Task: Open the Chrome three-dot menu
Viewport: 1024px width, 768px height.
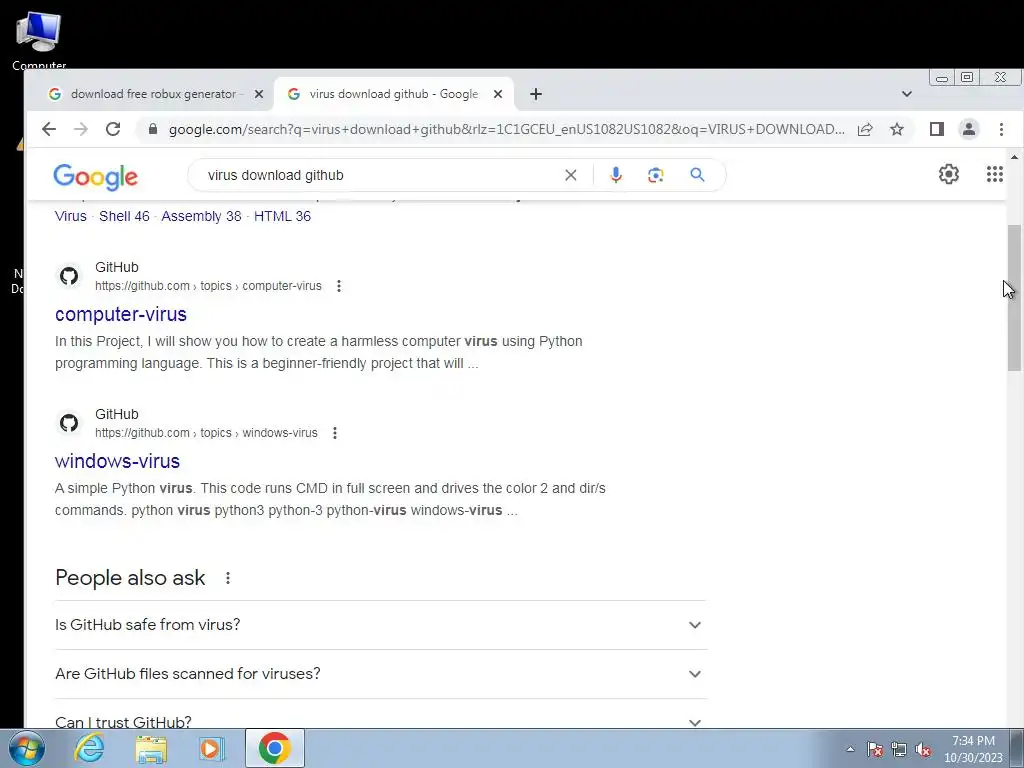Action: coord(1001,129)
